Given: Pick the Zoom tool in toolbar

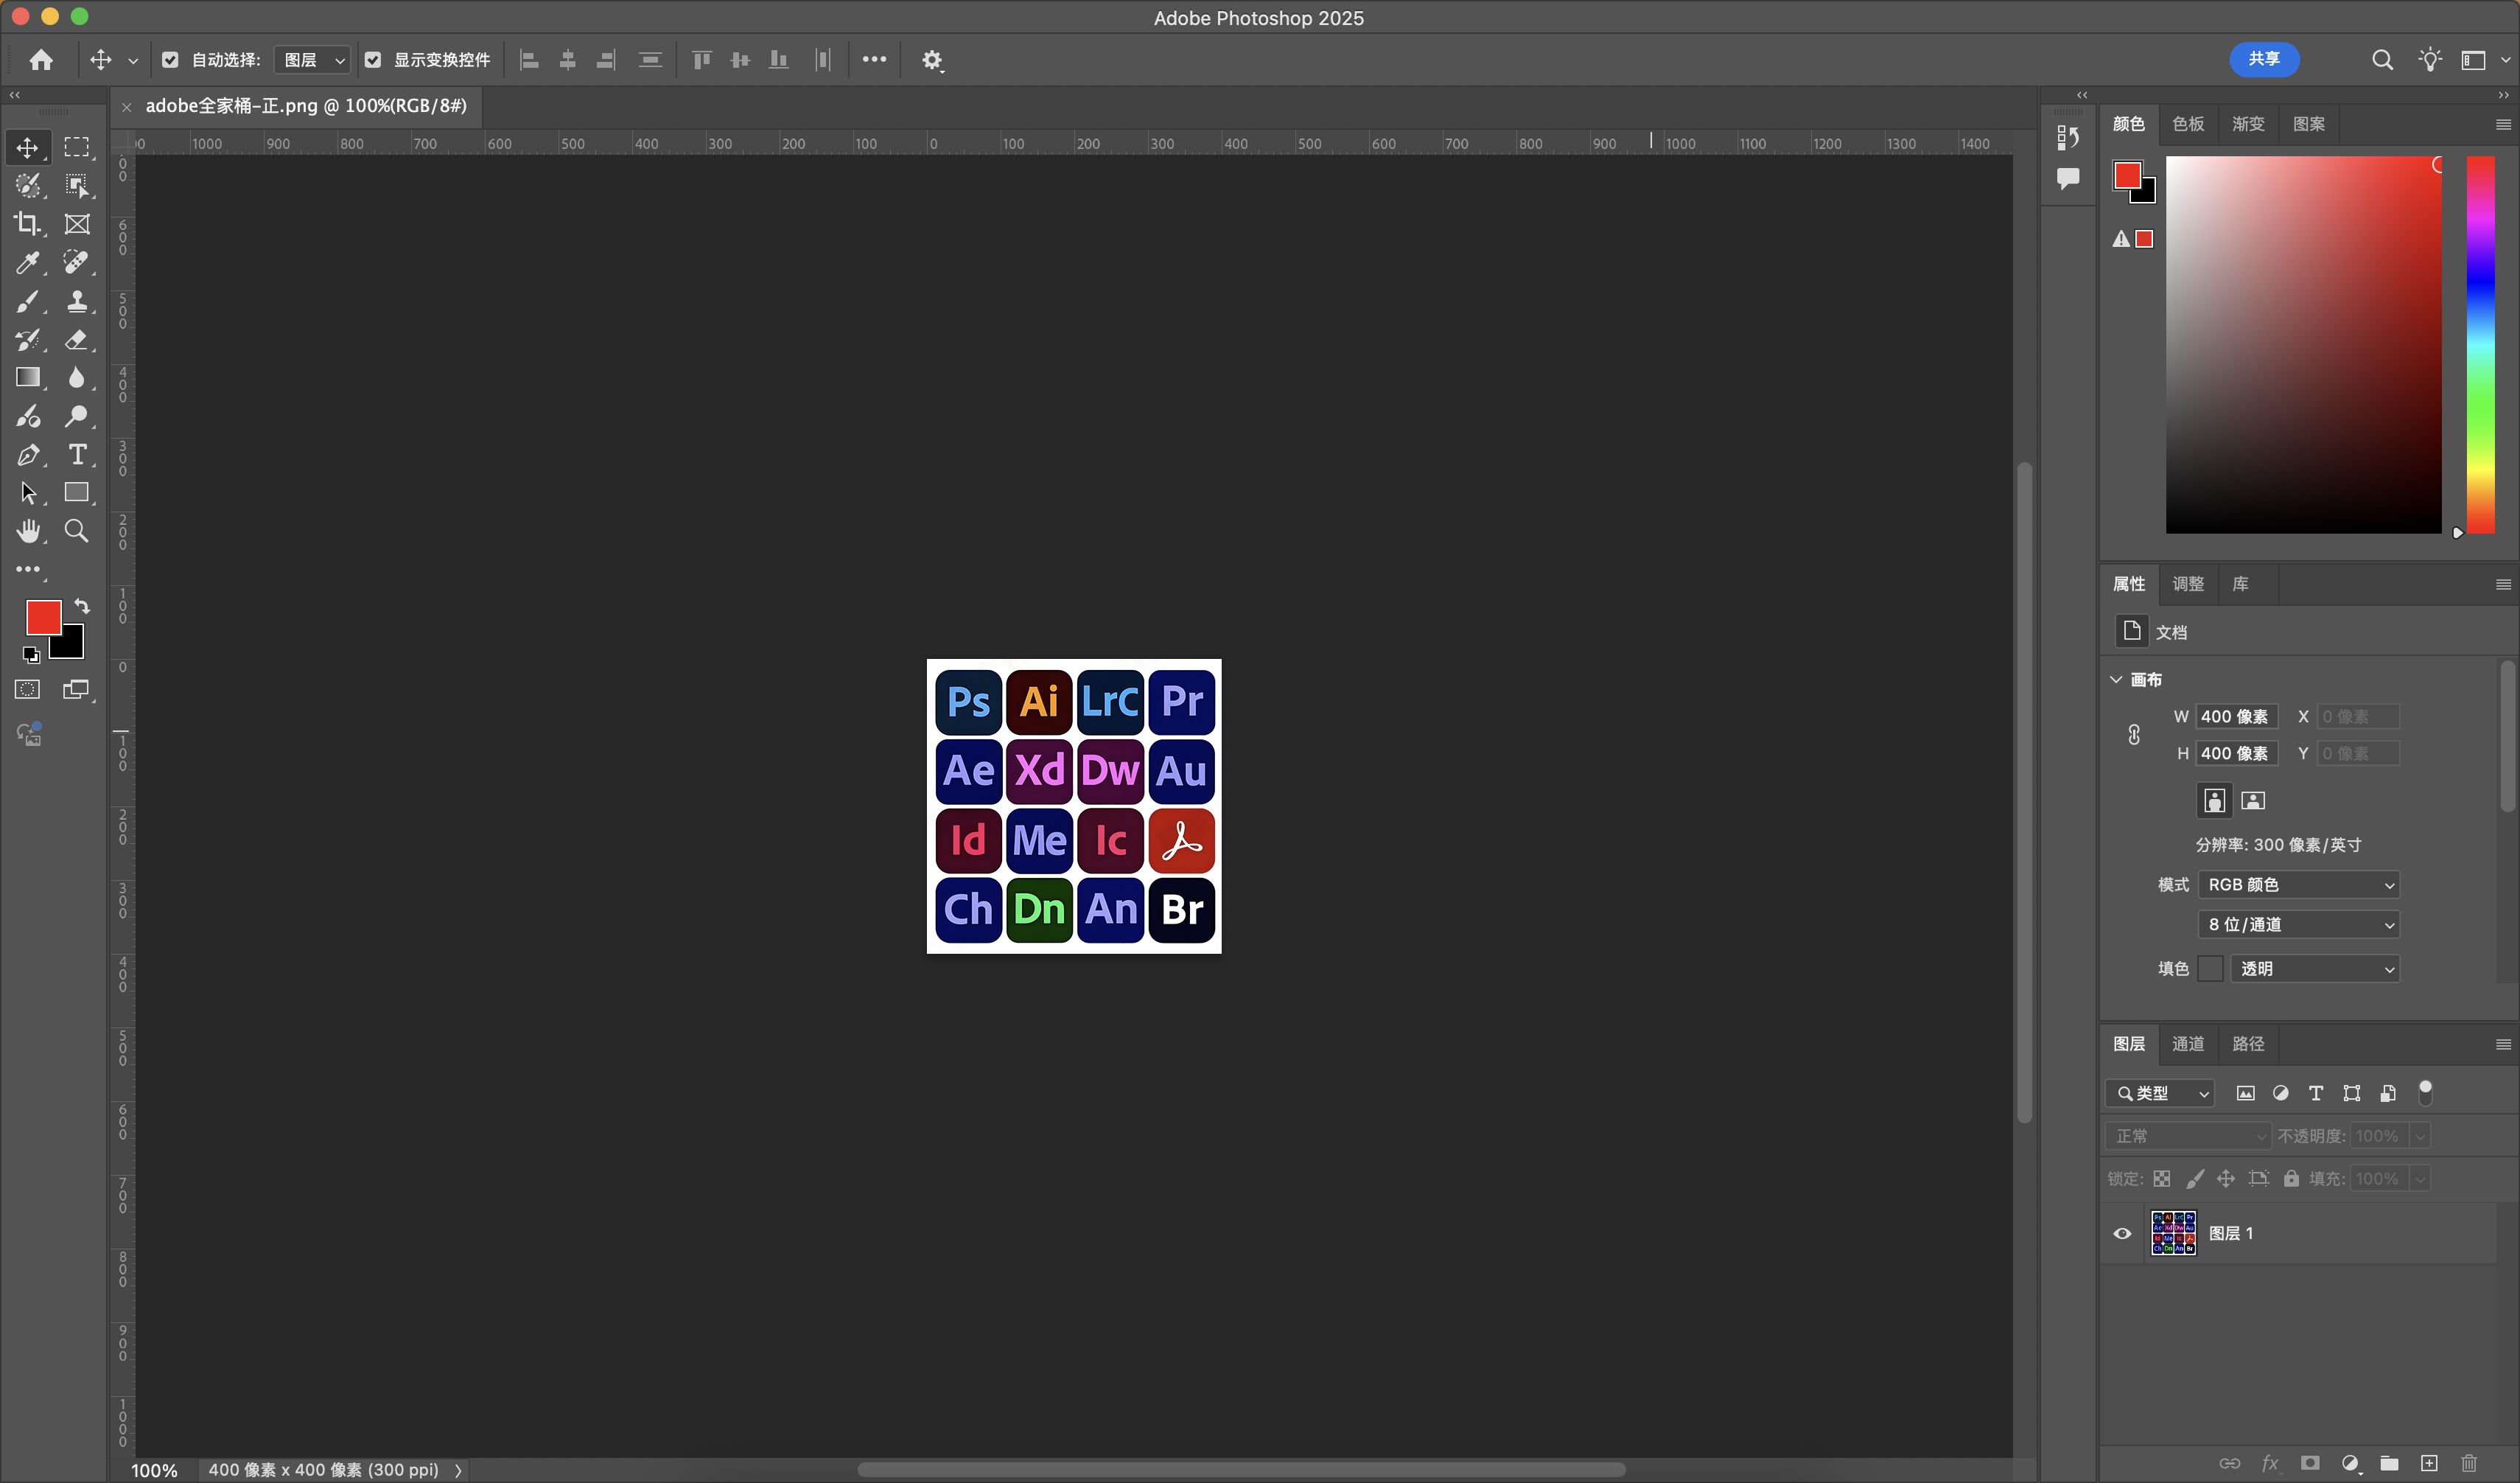Looking at the screenshot, I should tap(77, 531).
